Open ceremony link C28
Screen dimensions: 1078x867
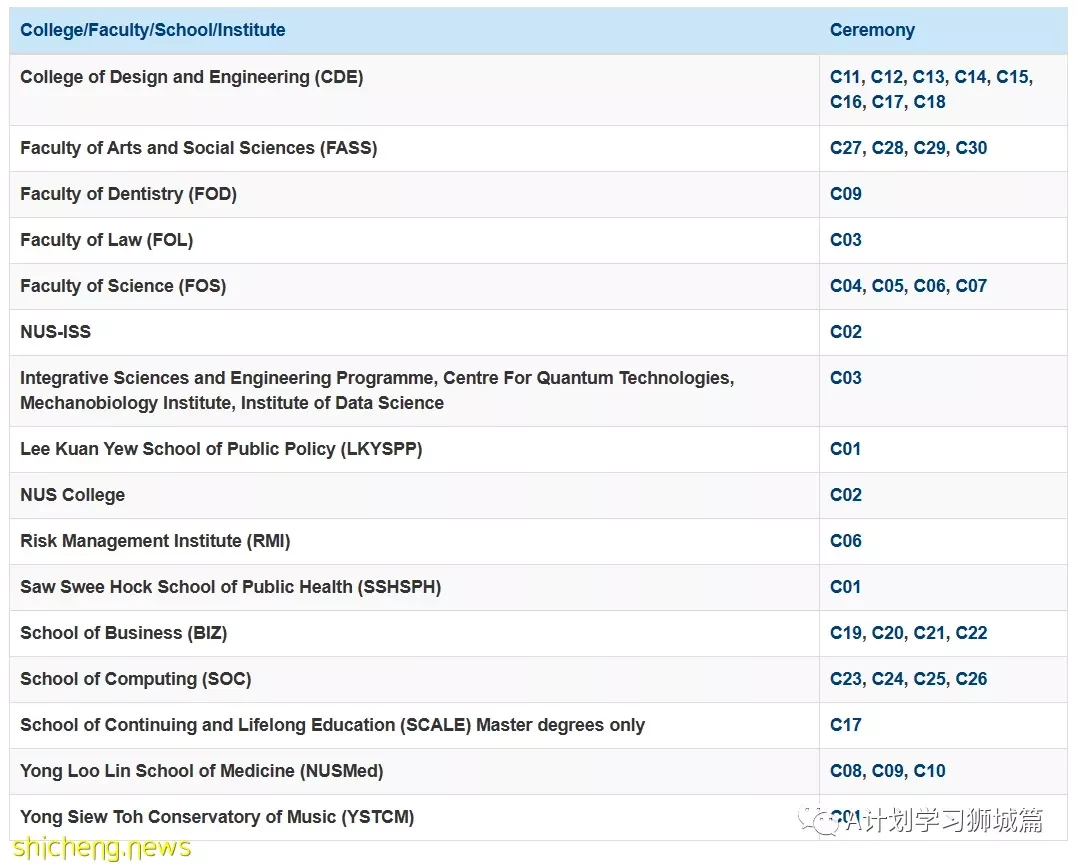pyautogui.click(x=888, y=148)
